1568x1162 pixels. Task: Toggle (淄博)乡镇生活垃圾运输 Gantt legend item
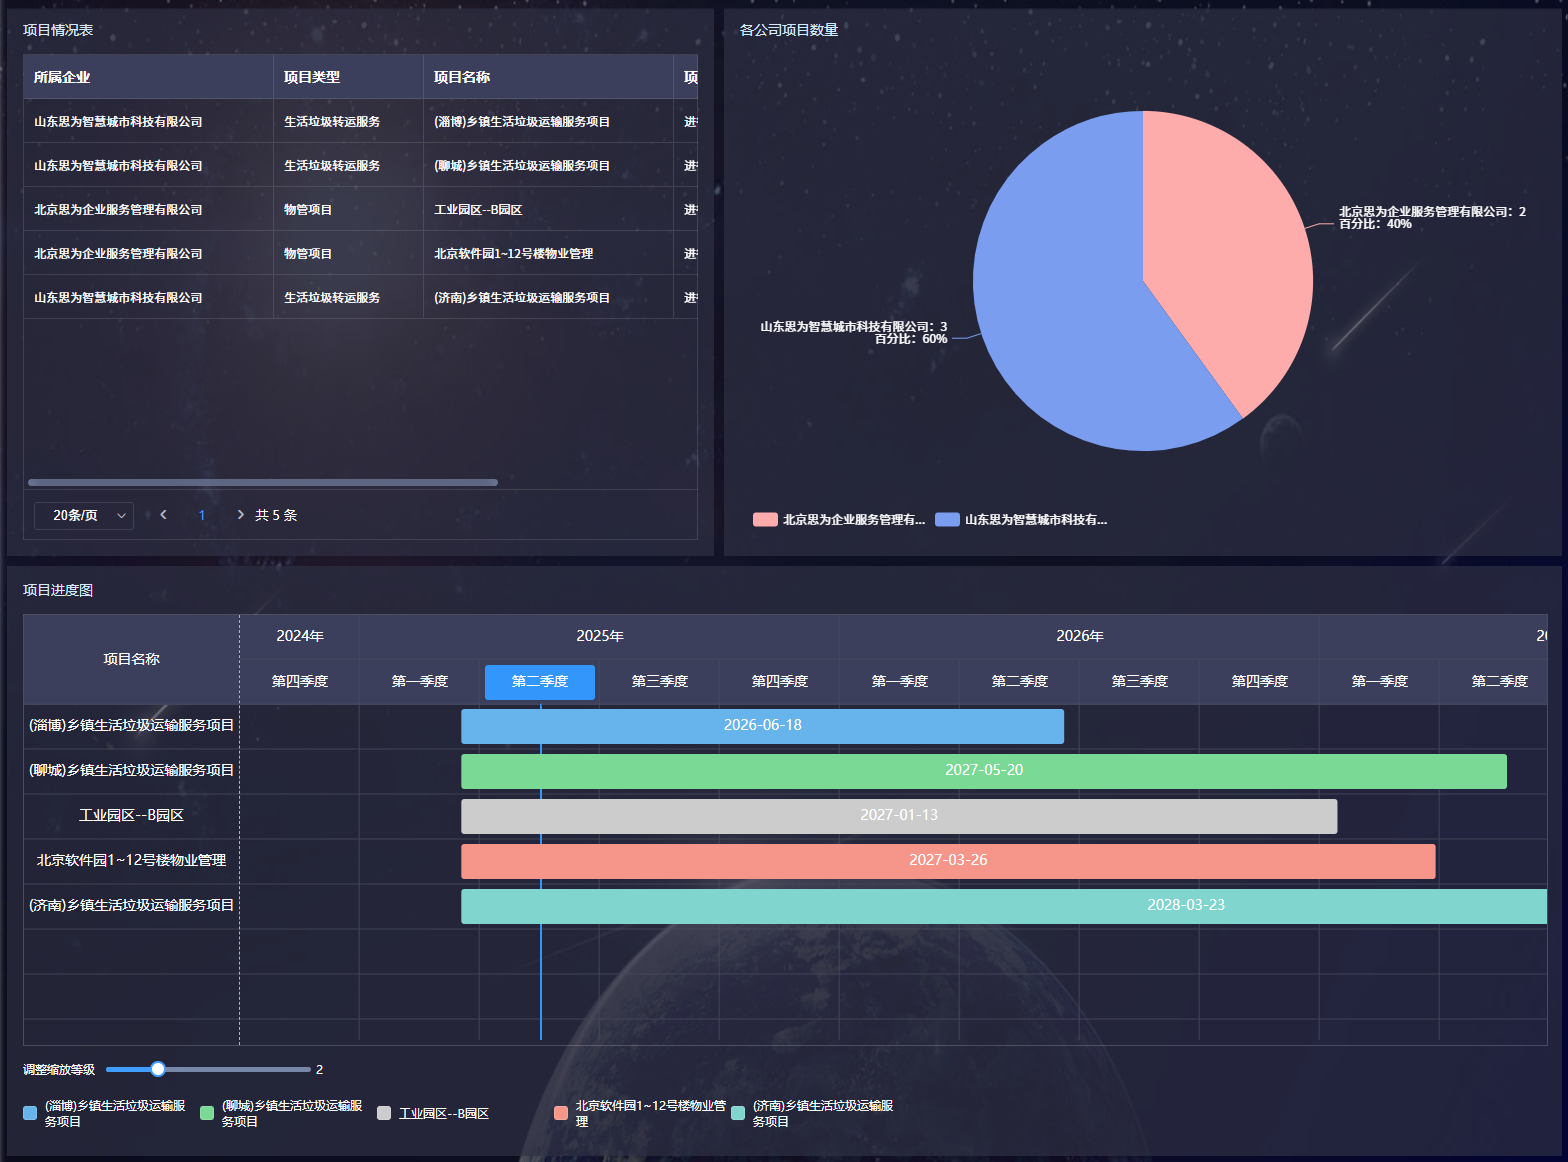pos(105,1113)
